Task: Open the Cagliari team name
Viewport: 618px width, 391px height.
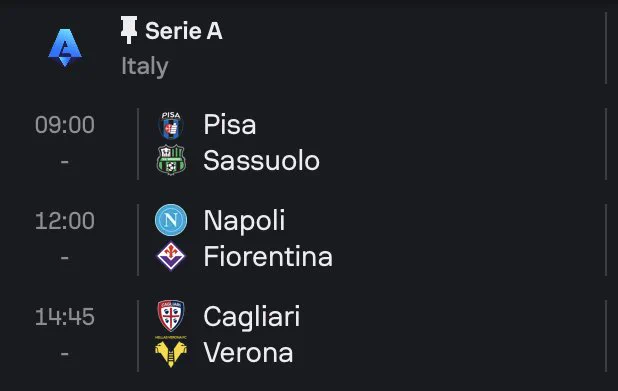Action: pyautogui.click(x=252, y=317)
